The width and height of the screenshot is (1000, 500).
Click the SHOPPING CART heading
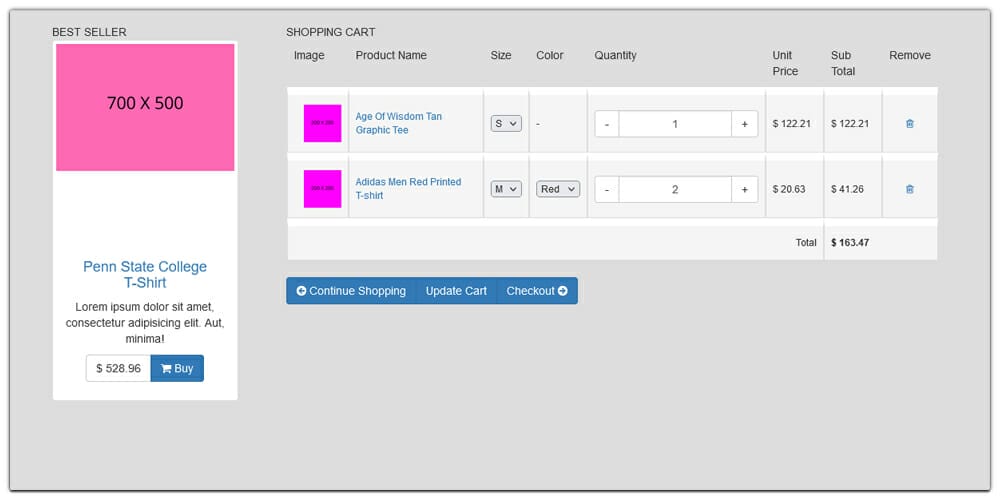point(330,32)
